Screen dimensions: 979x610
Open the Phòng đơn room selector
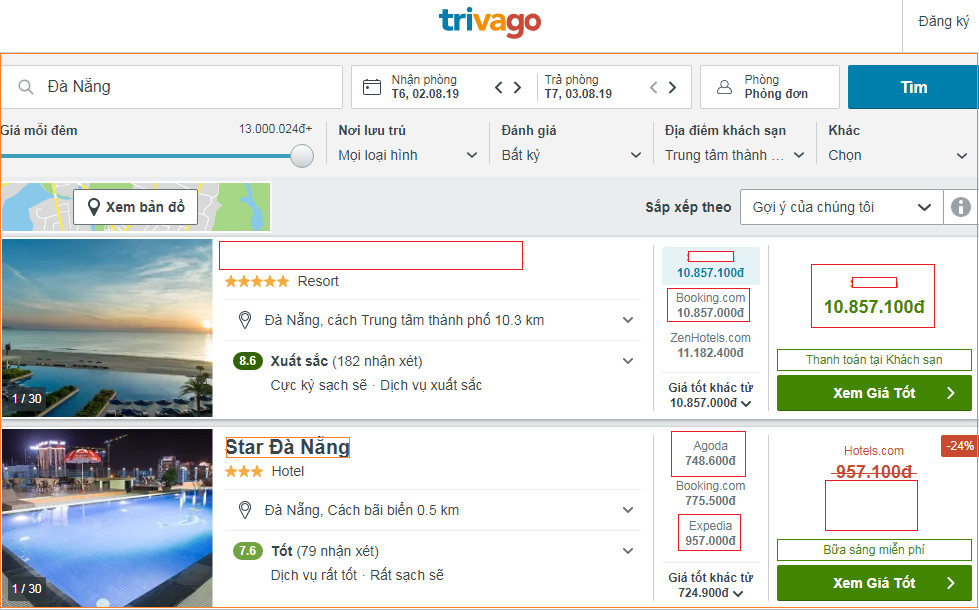[770, 87]
